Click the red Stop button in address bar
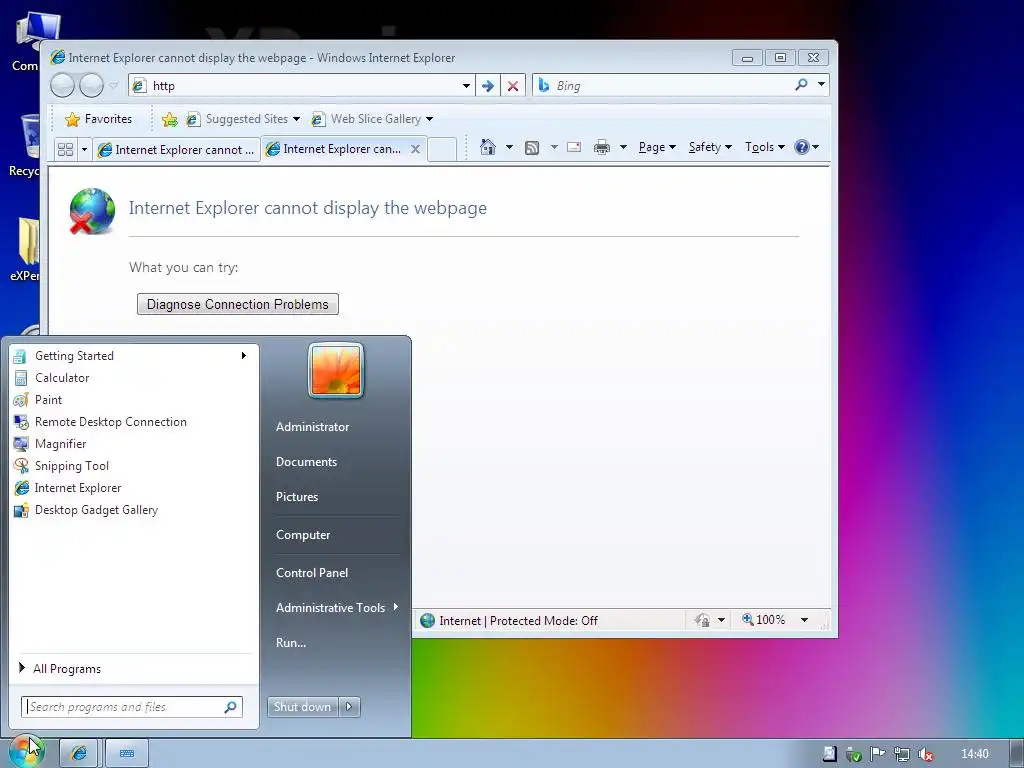Screen dimensions: 1024x768 click(513, 86)
